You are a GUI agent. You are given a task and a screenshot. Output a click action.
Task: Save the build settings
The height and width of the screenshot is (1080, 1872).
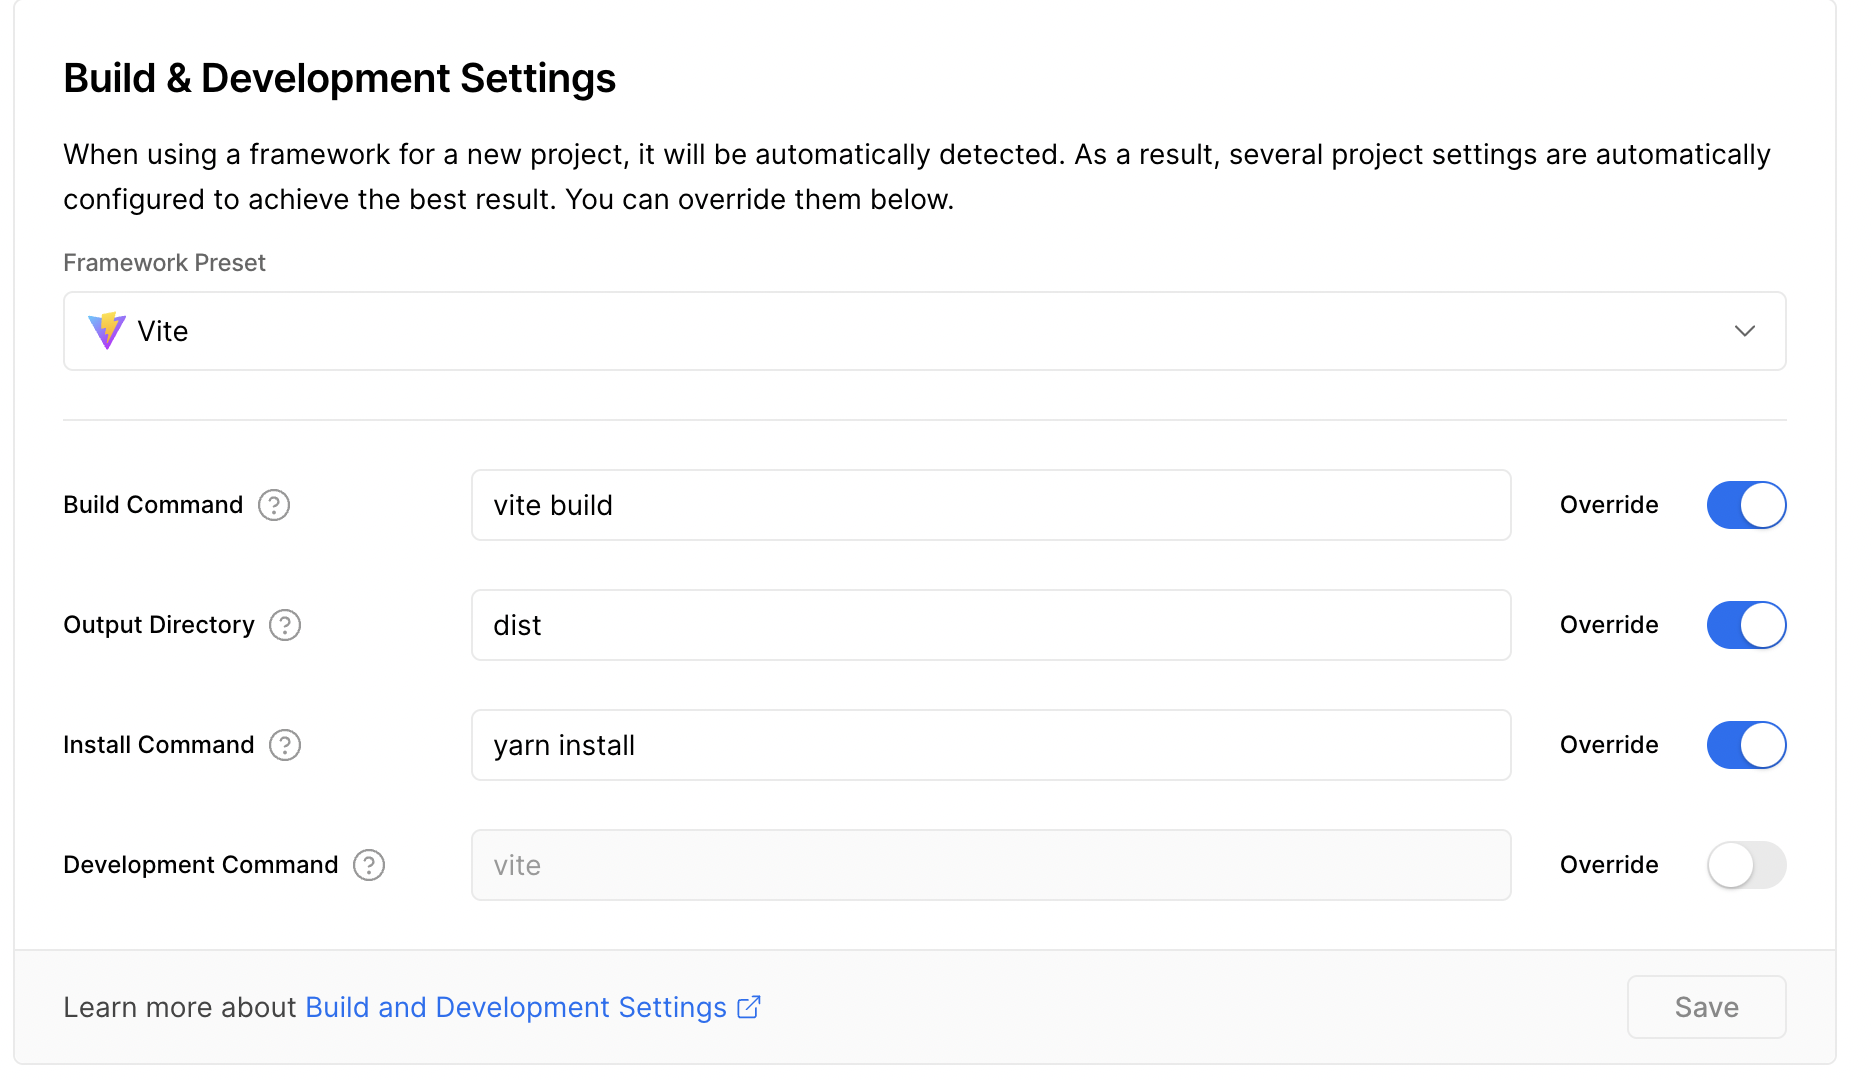point(1706,1007)
